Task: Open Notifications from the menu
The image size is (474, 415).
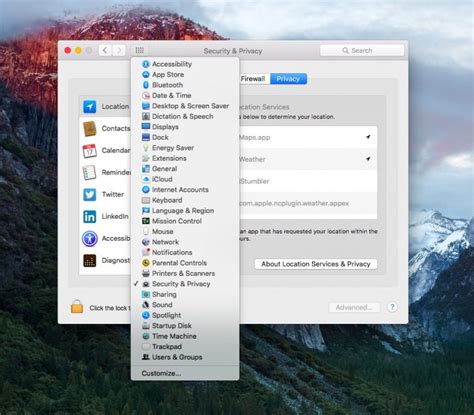Action: click(x=185, y=252)
